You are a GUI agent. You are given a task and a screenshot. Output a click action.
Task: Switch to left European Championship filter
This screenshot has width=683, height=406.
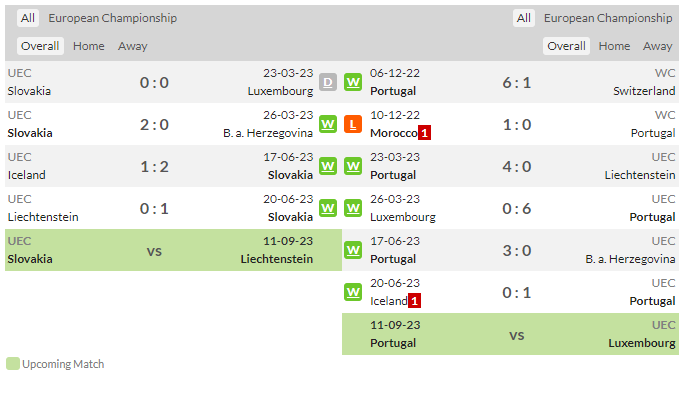point(112,18)
